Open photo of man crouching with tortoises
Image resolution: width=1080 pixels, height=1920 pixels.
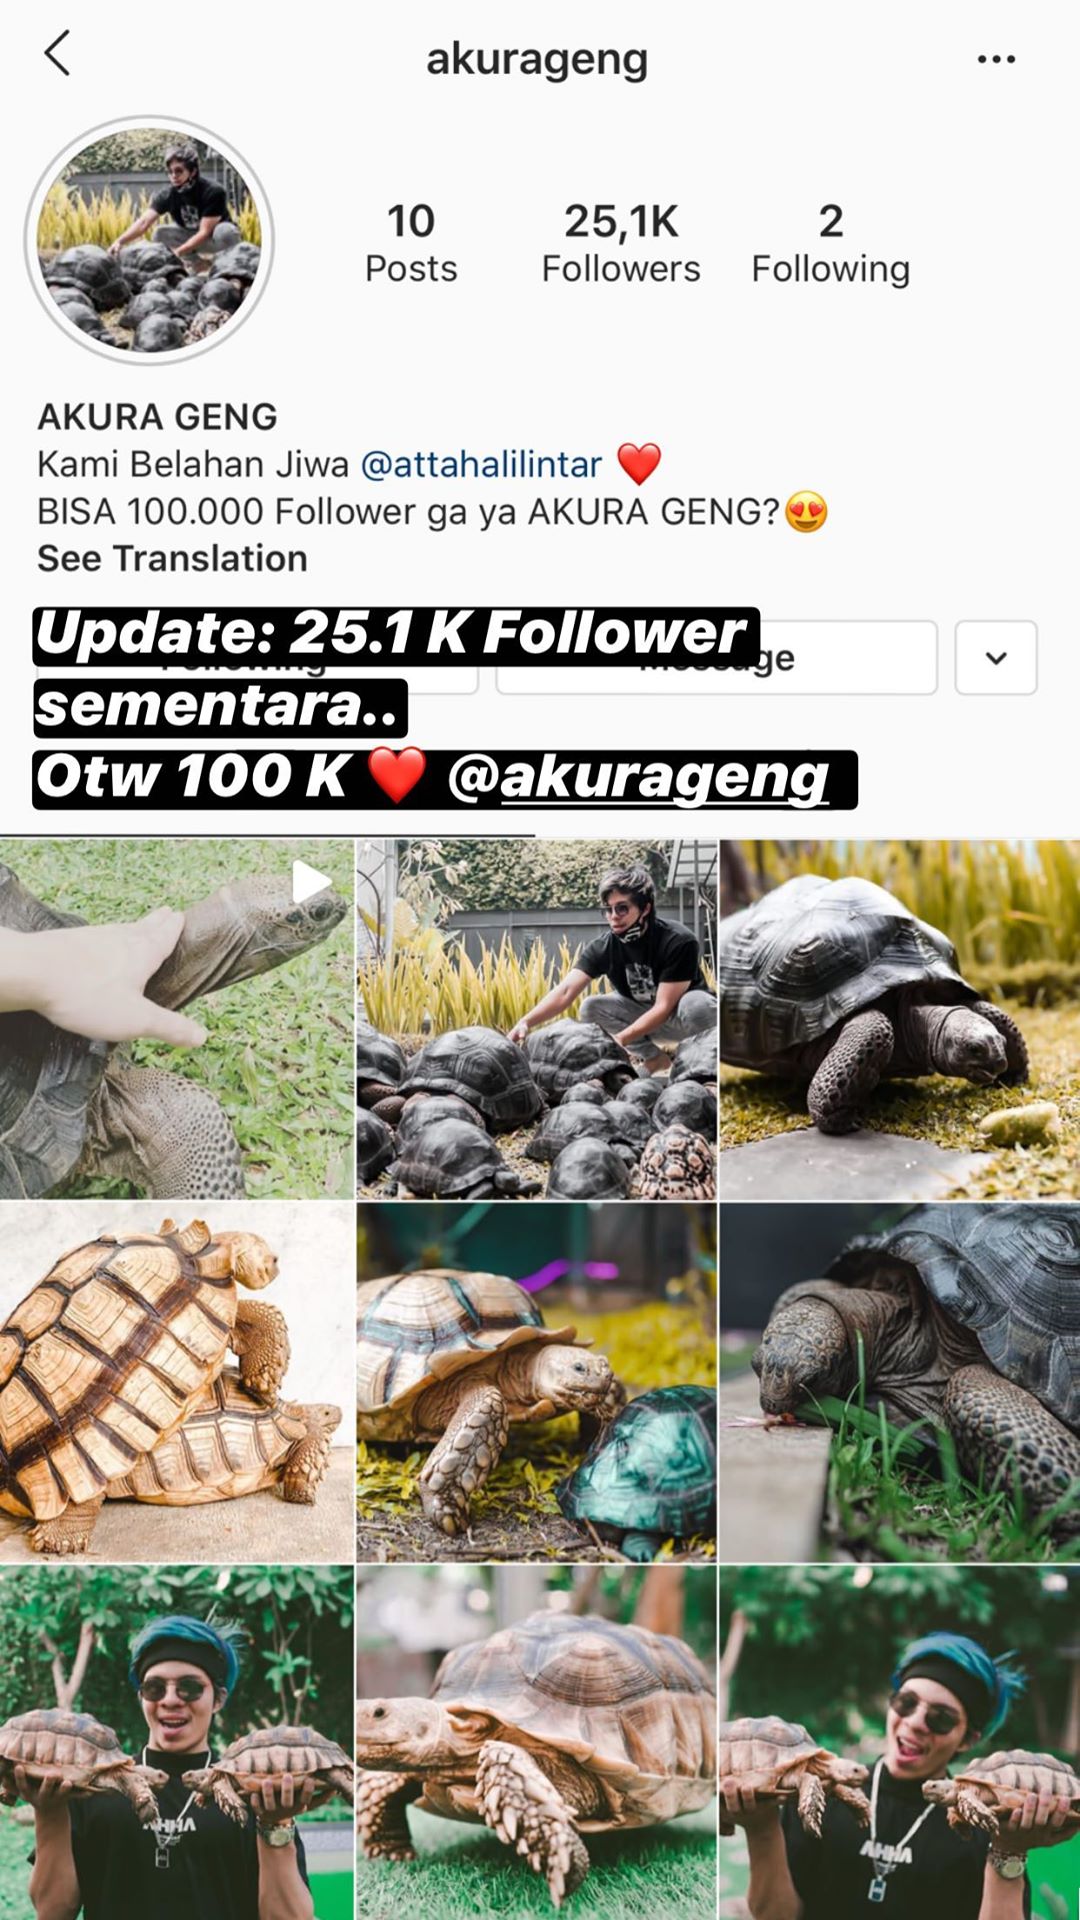coord(537,1018)
